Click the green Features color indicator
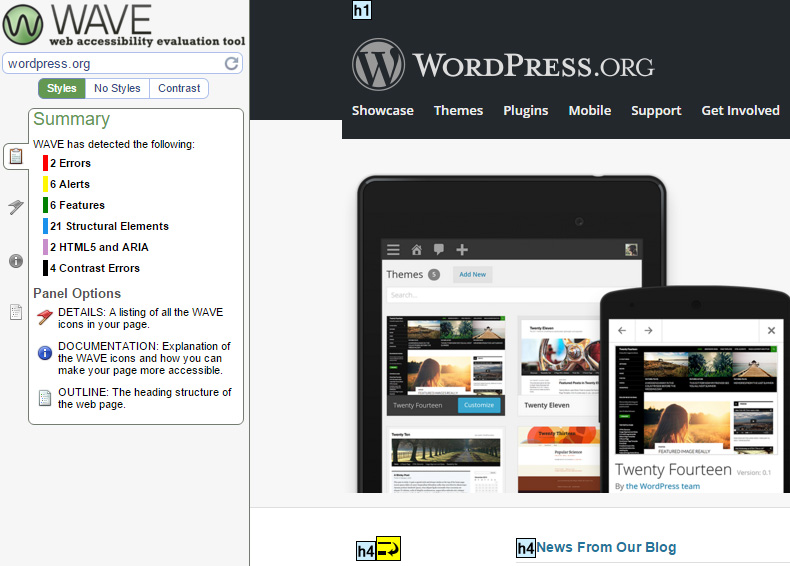 tap(45, 205)
